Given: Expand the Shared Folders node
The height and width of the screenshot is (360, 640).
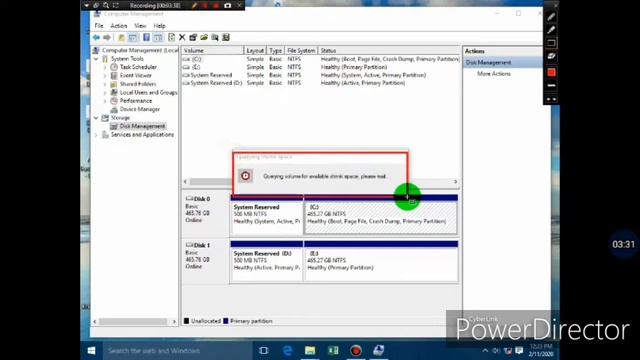Looking at the screenshot, I should pos(105,84).
